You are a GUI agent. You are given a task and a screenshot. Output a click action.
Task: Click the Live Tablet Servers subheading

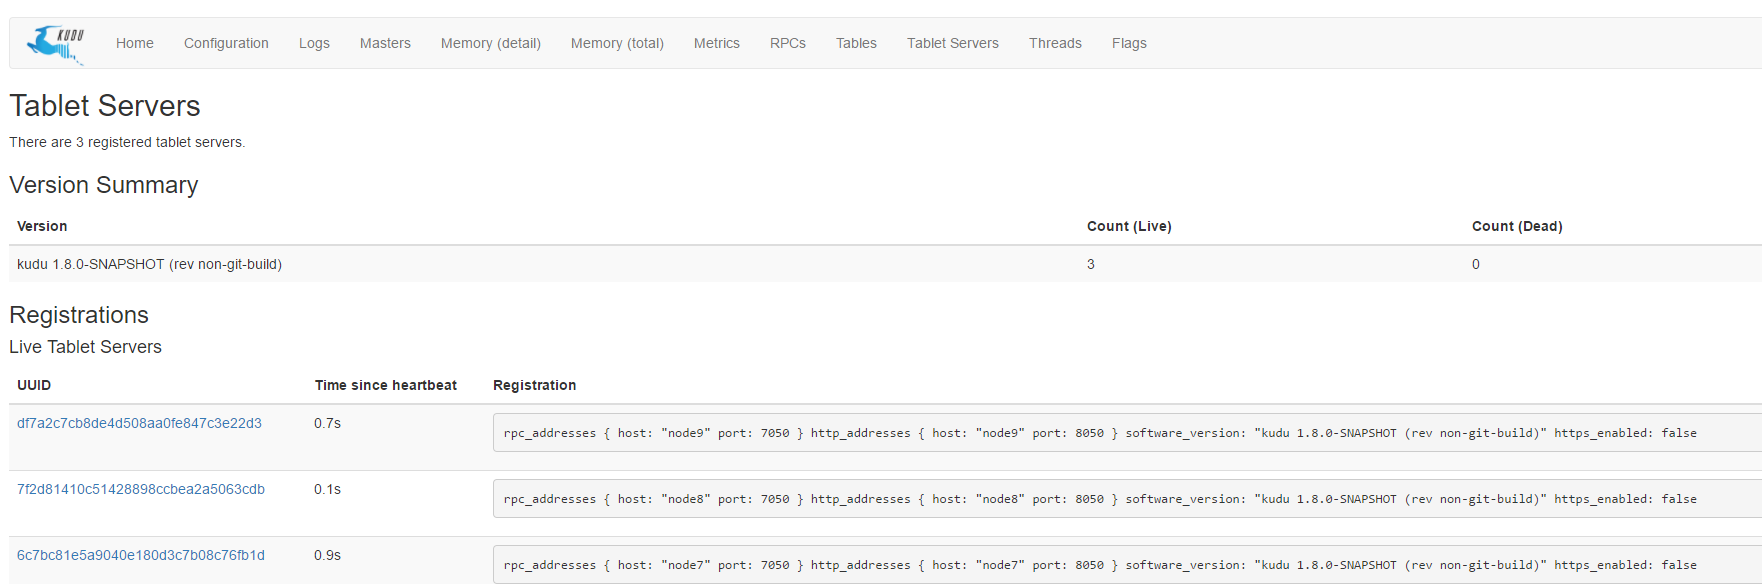[85, 347]
